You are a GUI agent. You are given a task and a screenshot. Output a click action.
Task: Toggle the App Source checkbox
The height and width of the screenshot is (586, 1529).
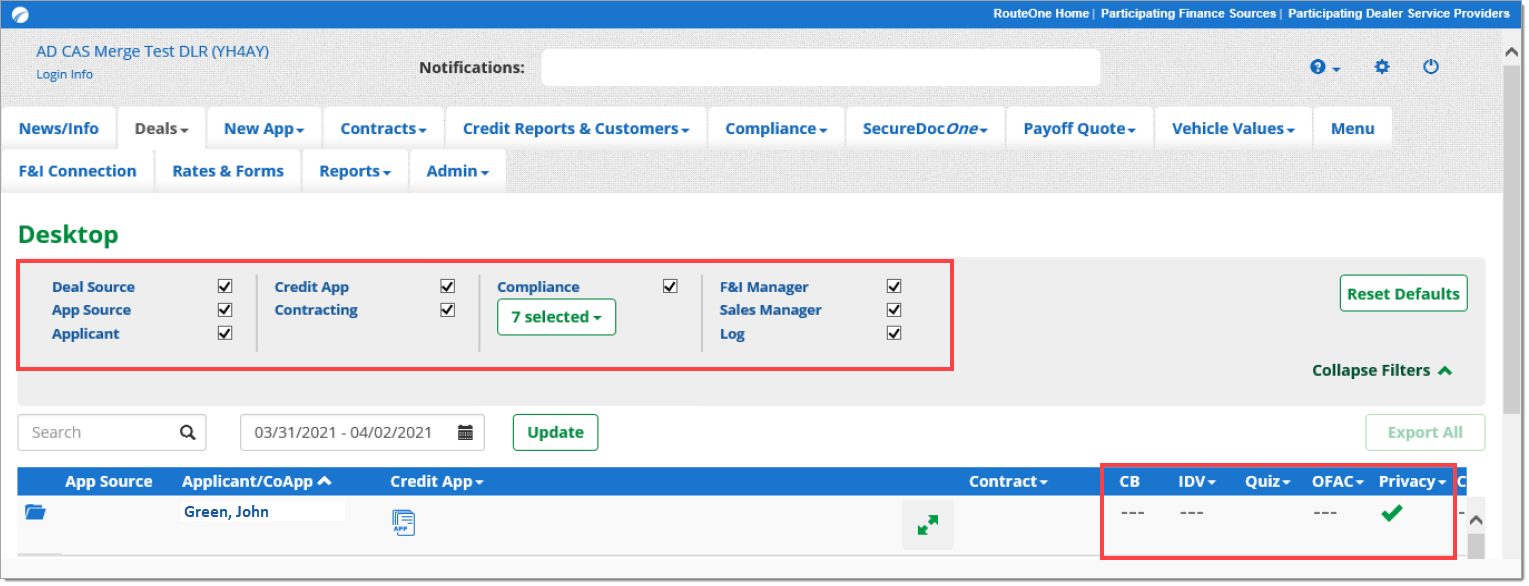225,309
